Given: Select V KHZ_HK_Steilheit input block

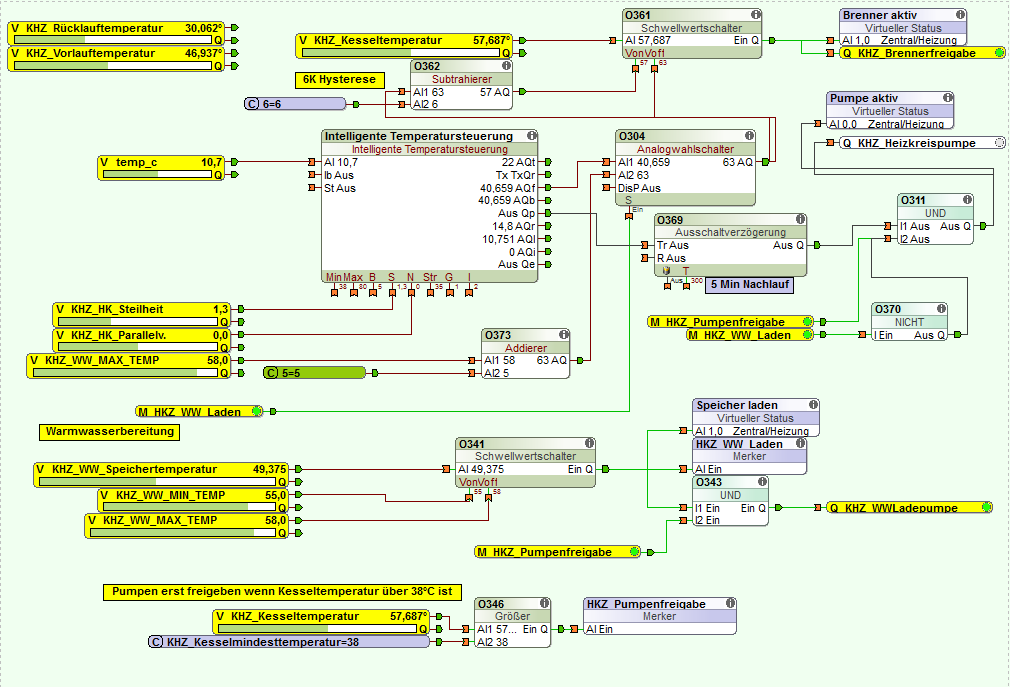Looking at the screenshot, I should point(142,315).
